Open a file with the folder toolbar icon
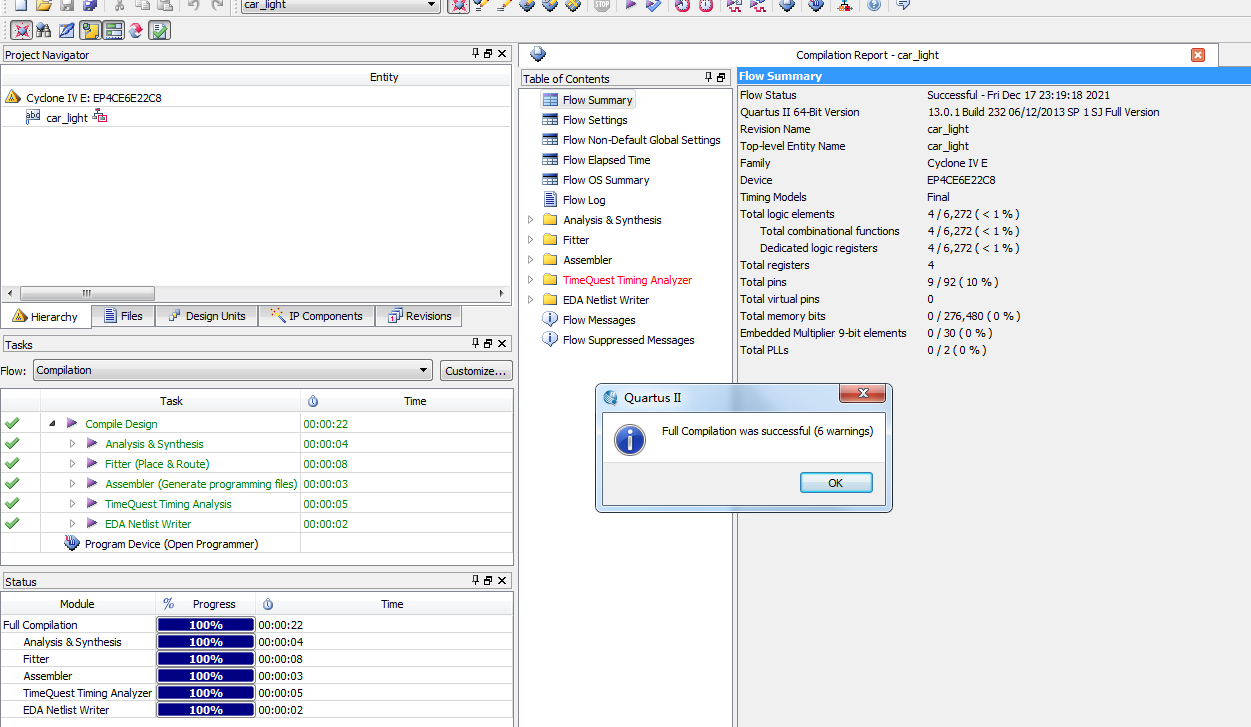This screenshot has width=1251, height=727. click(x=43, y=5)
